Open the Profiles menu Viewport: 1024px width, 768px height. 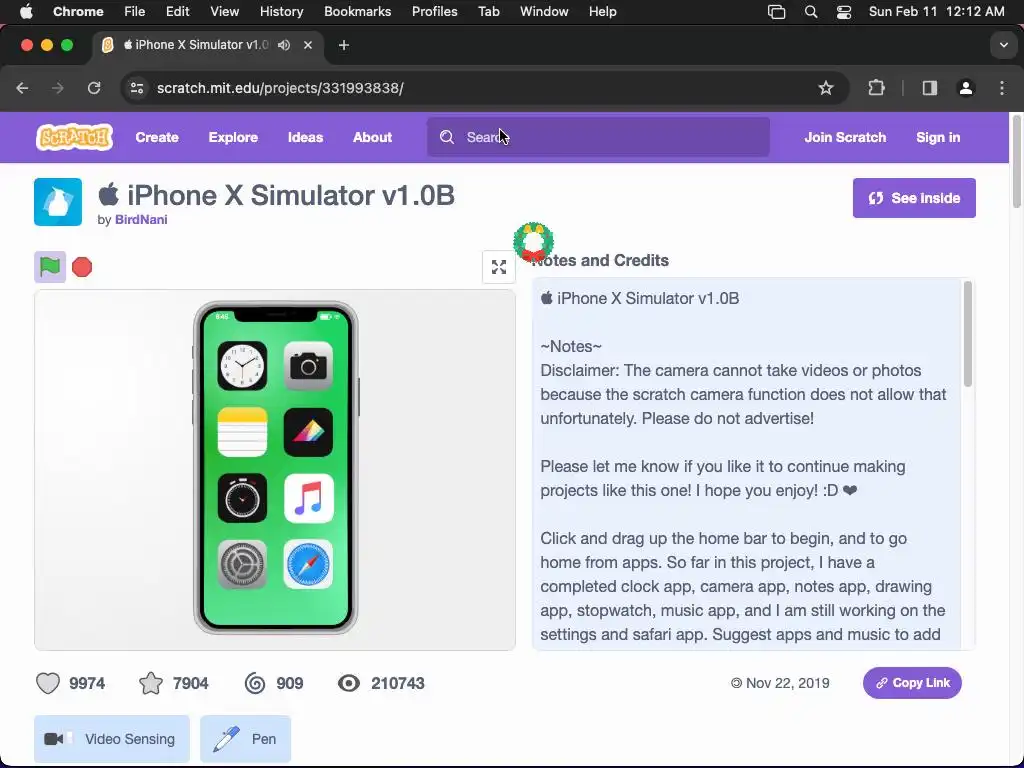tap(434, 11)
